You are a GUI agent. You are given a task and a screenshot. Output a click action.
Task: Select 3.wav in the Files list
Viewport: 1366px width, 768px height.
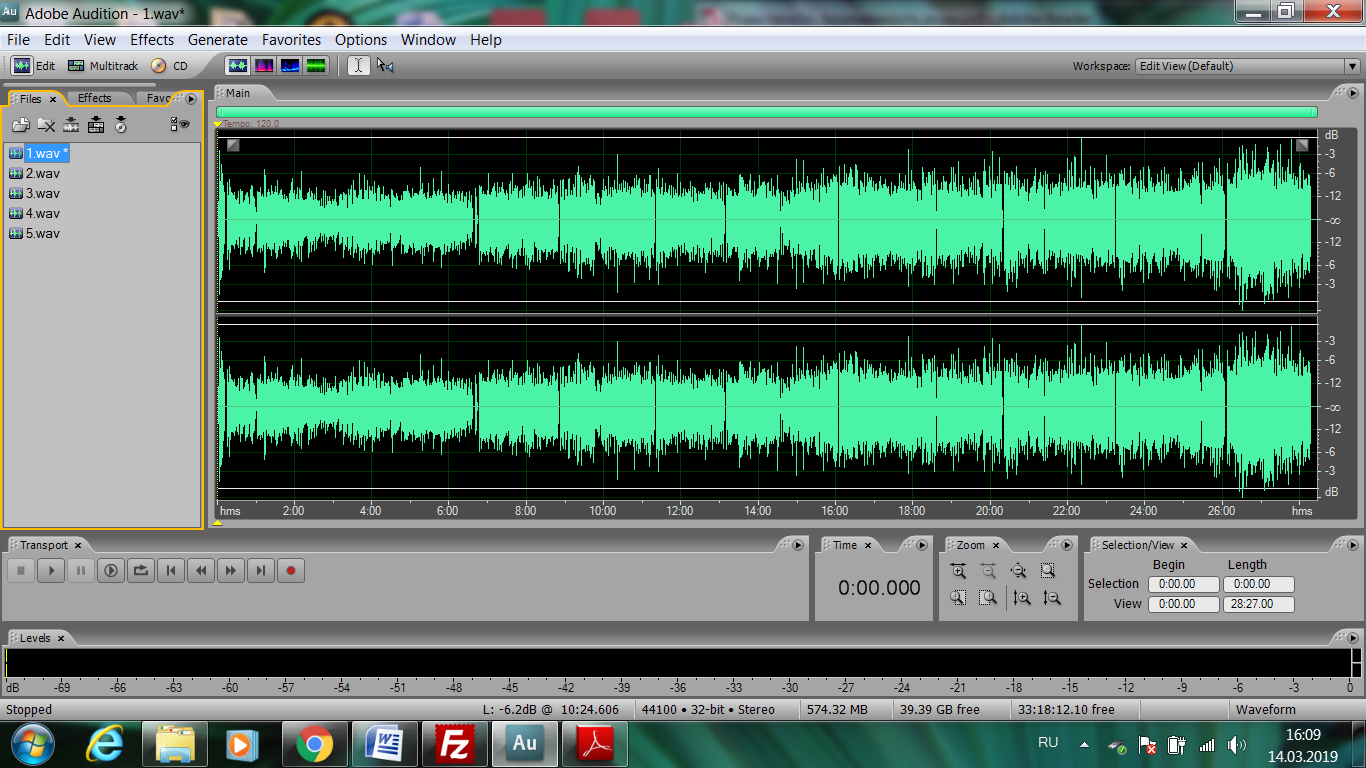(x=43, y=193)
